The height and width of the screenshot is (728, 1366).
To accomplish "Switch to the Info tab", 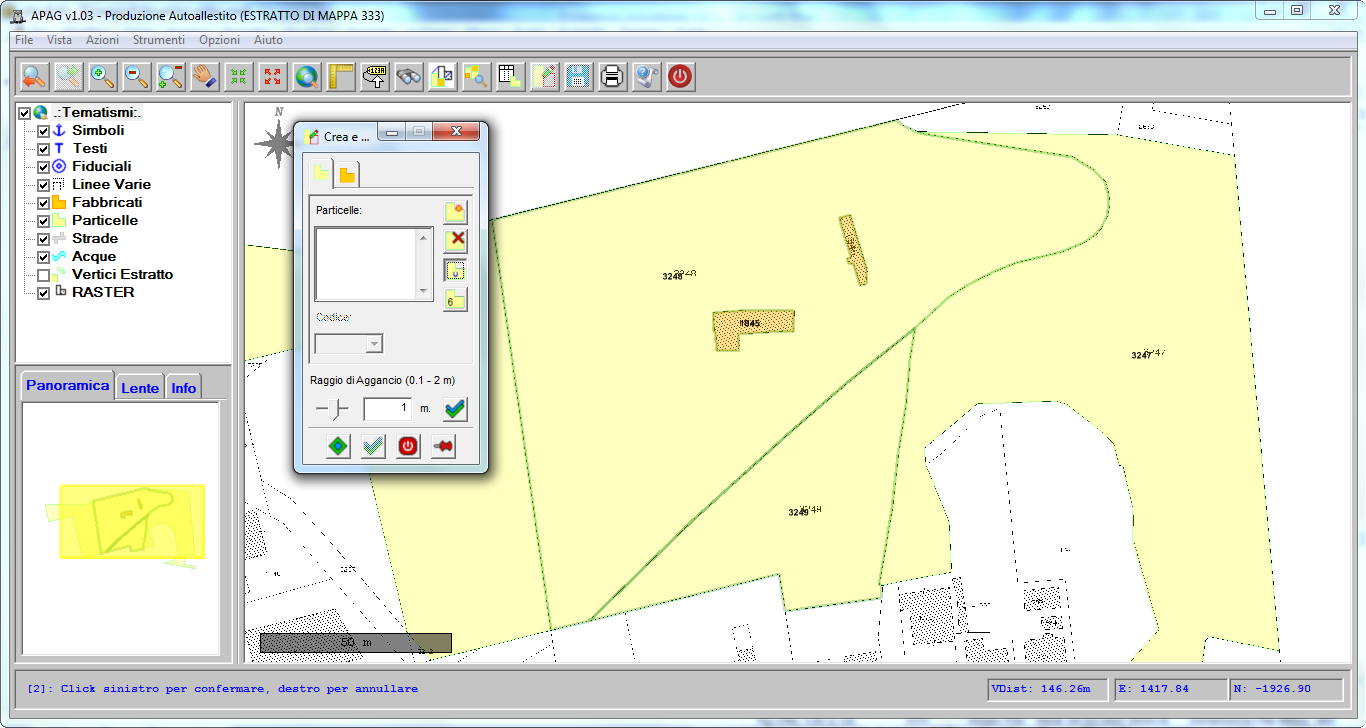I will pyautogui.click(x=183, y=388).
